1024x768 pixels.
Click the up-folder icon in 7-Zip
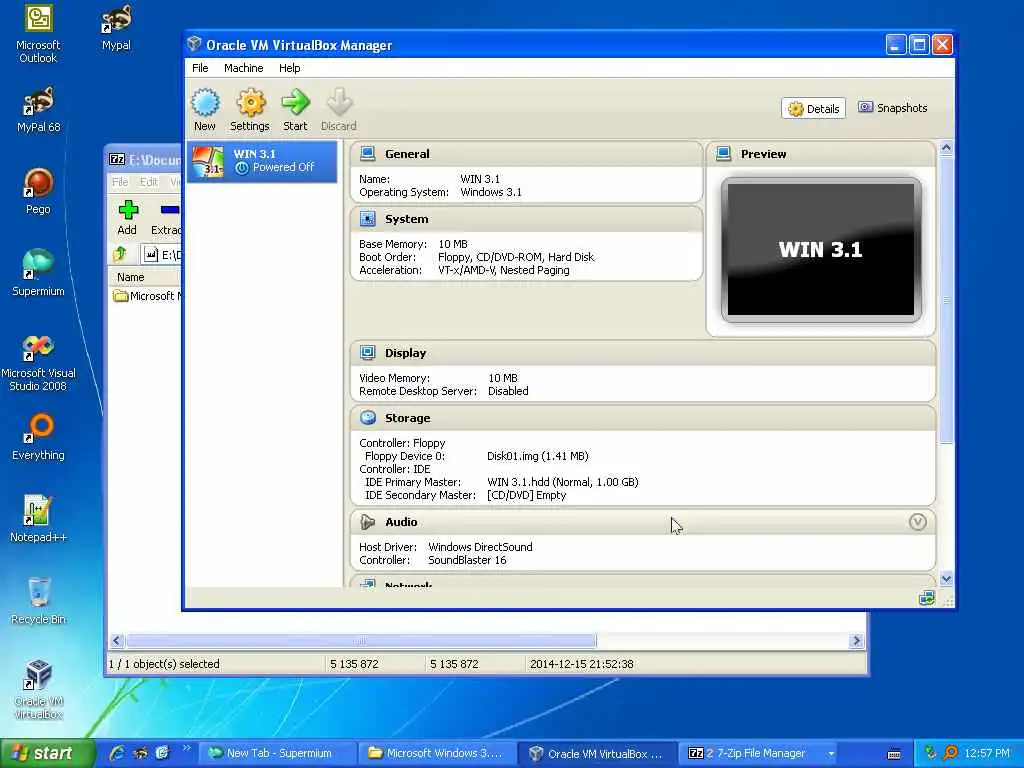pyautogui.click(x=120, y=254)
